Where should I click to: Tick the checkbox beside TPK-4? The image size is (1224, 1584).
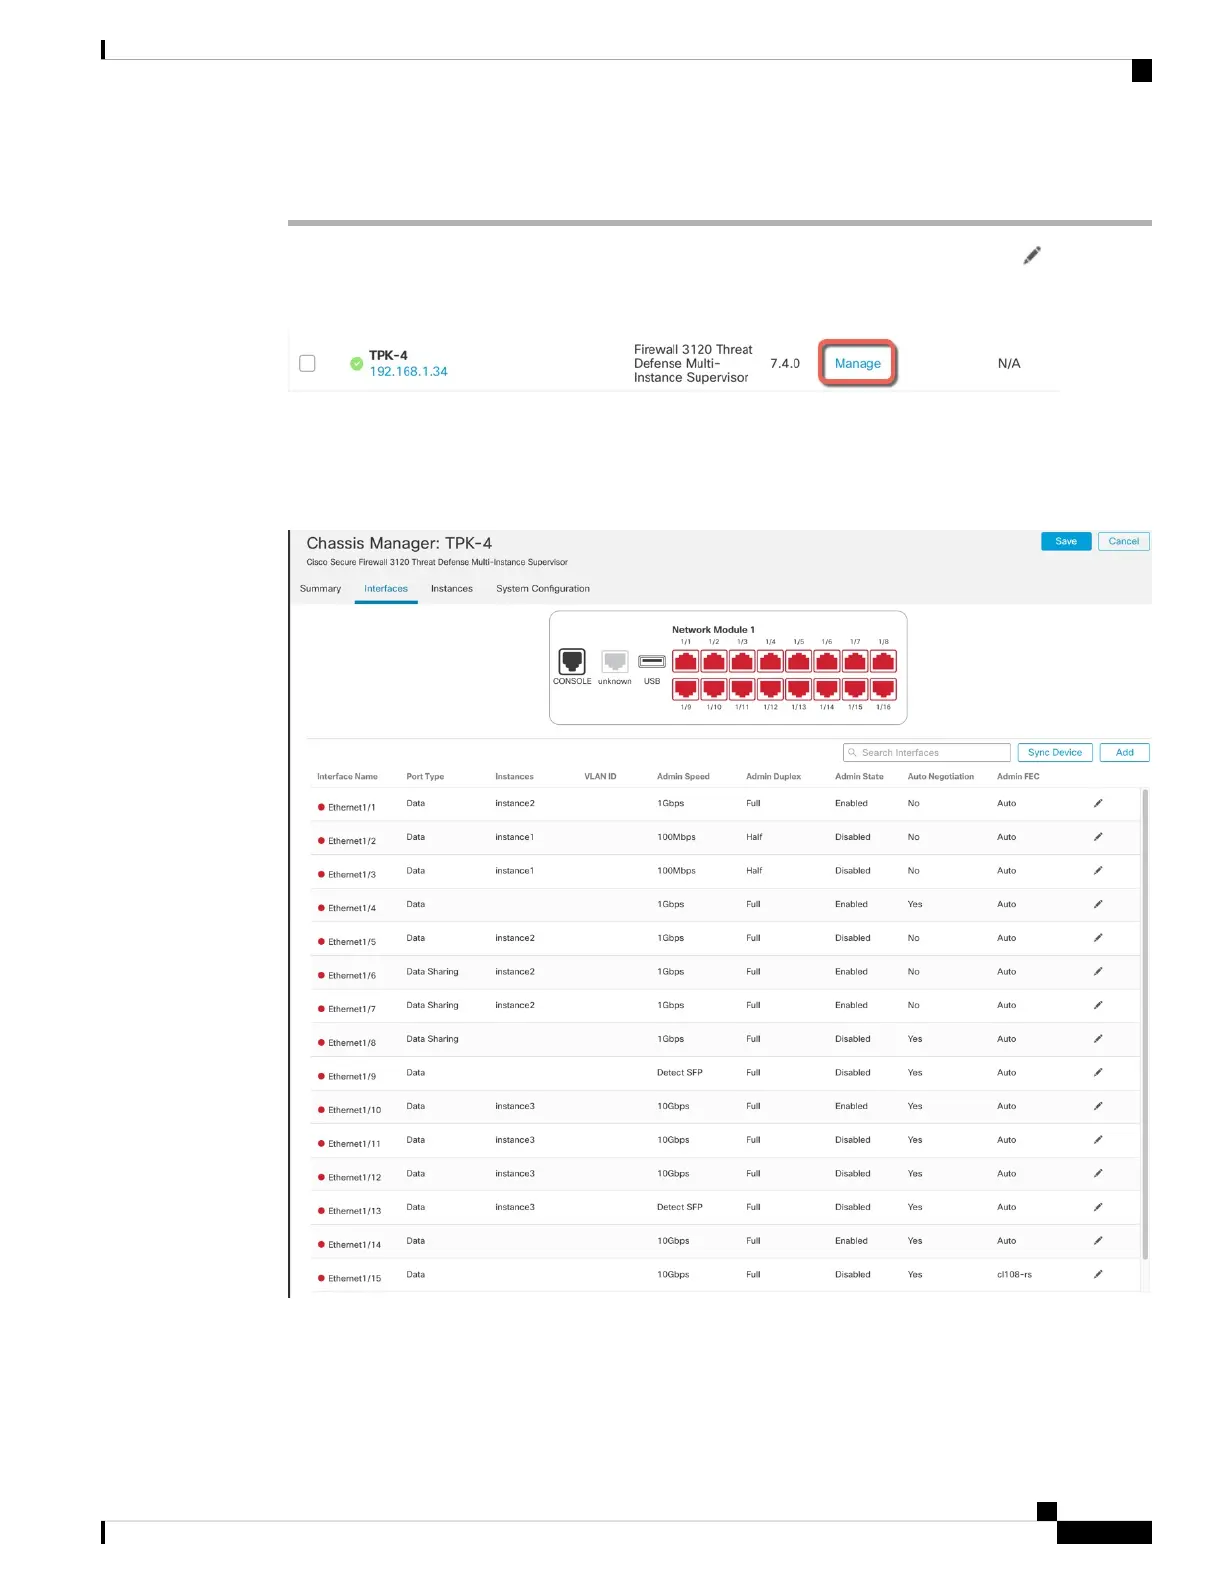(x=307, y=363)
